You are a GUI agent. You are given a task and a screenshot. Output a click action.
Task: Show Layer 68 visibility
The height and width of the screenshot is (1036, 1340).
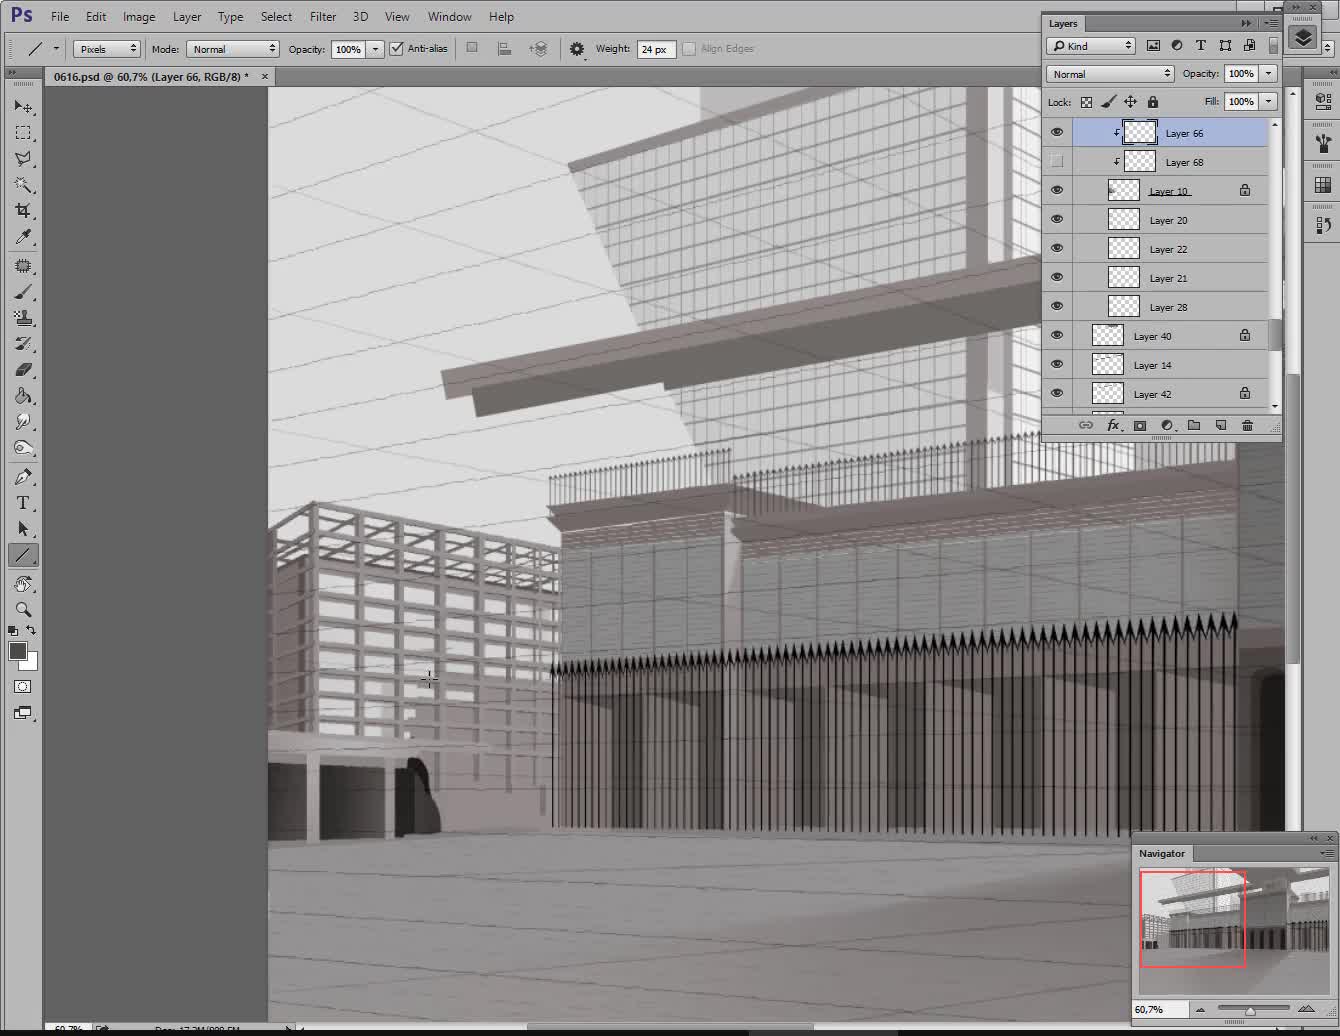[1057, 161]
